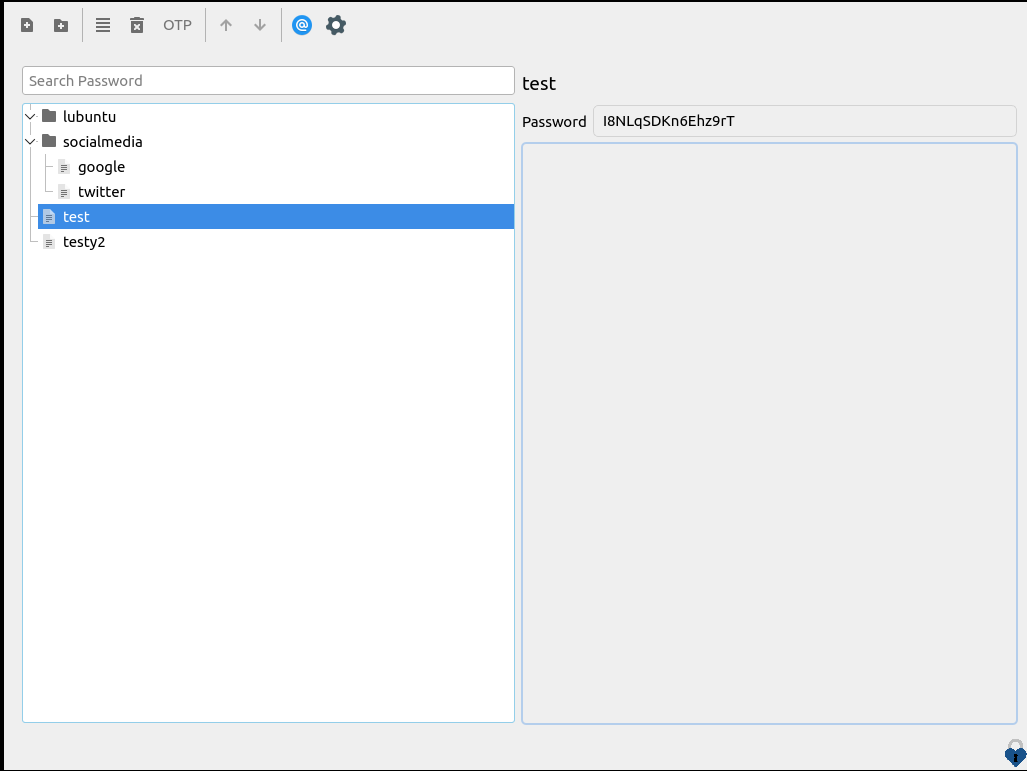Click the blue padlock icon in corner
1027x771 pixels.
point(1014,753)
